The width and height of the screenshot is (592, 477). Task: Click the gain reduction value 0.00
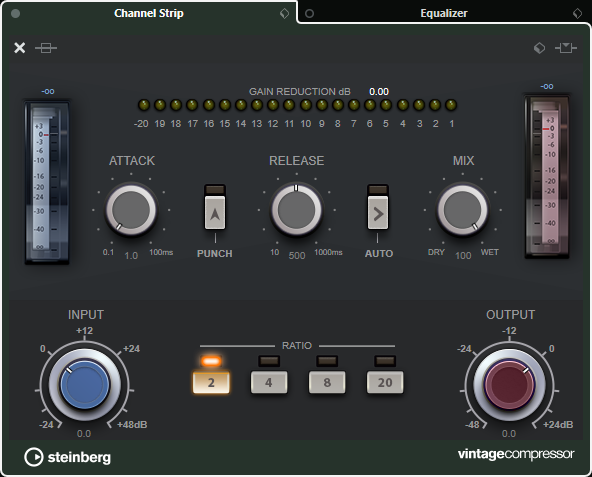(379, 92)
